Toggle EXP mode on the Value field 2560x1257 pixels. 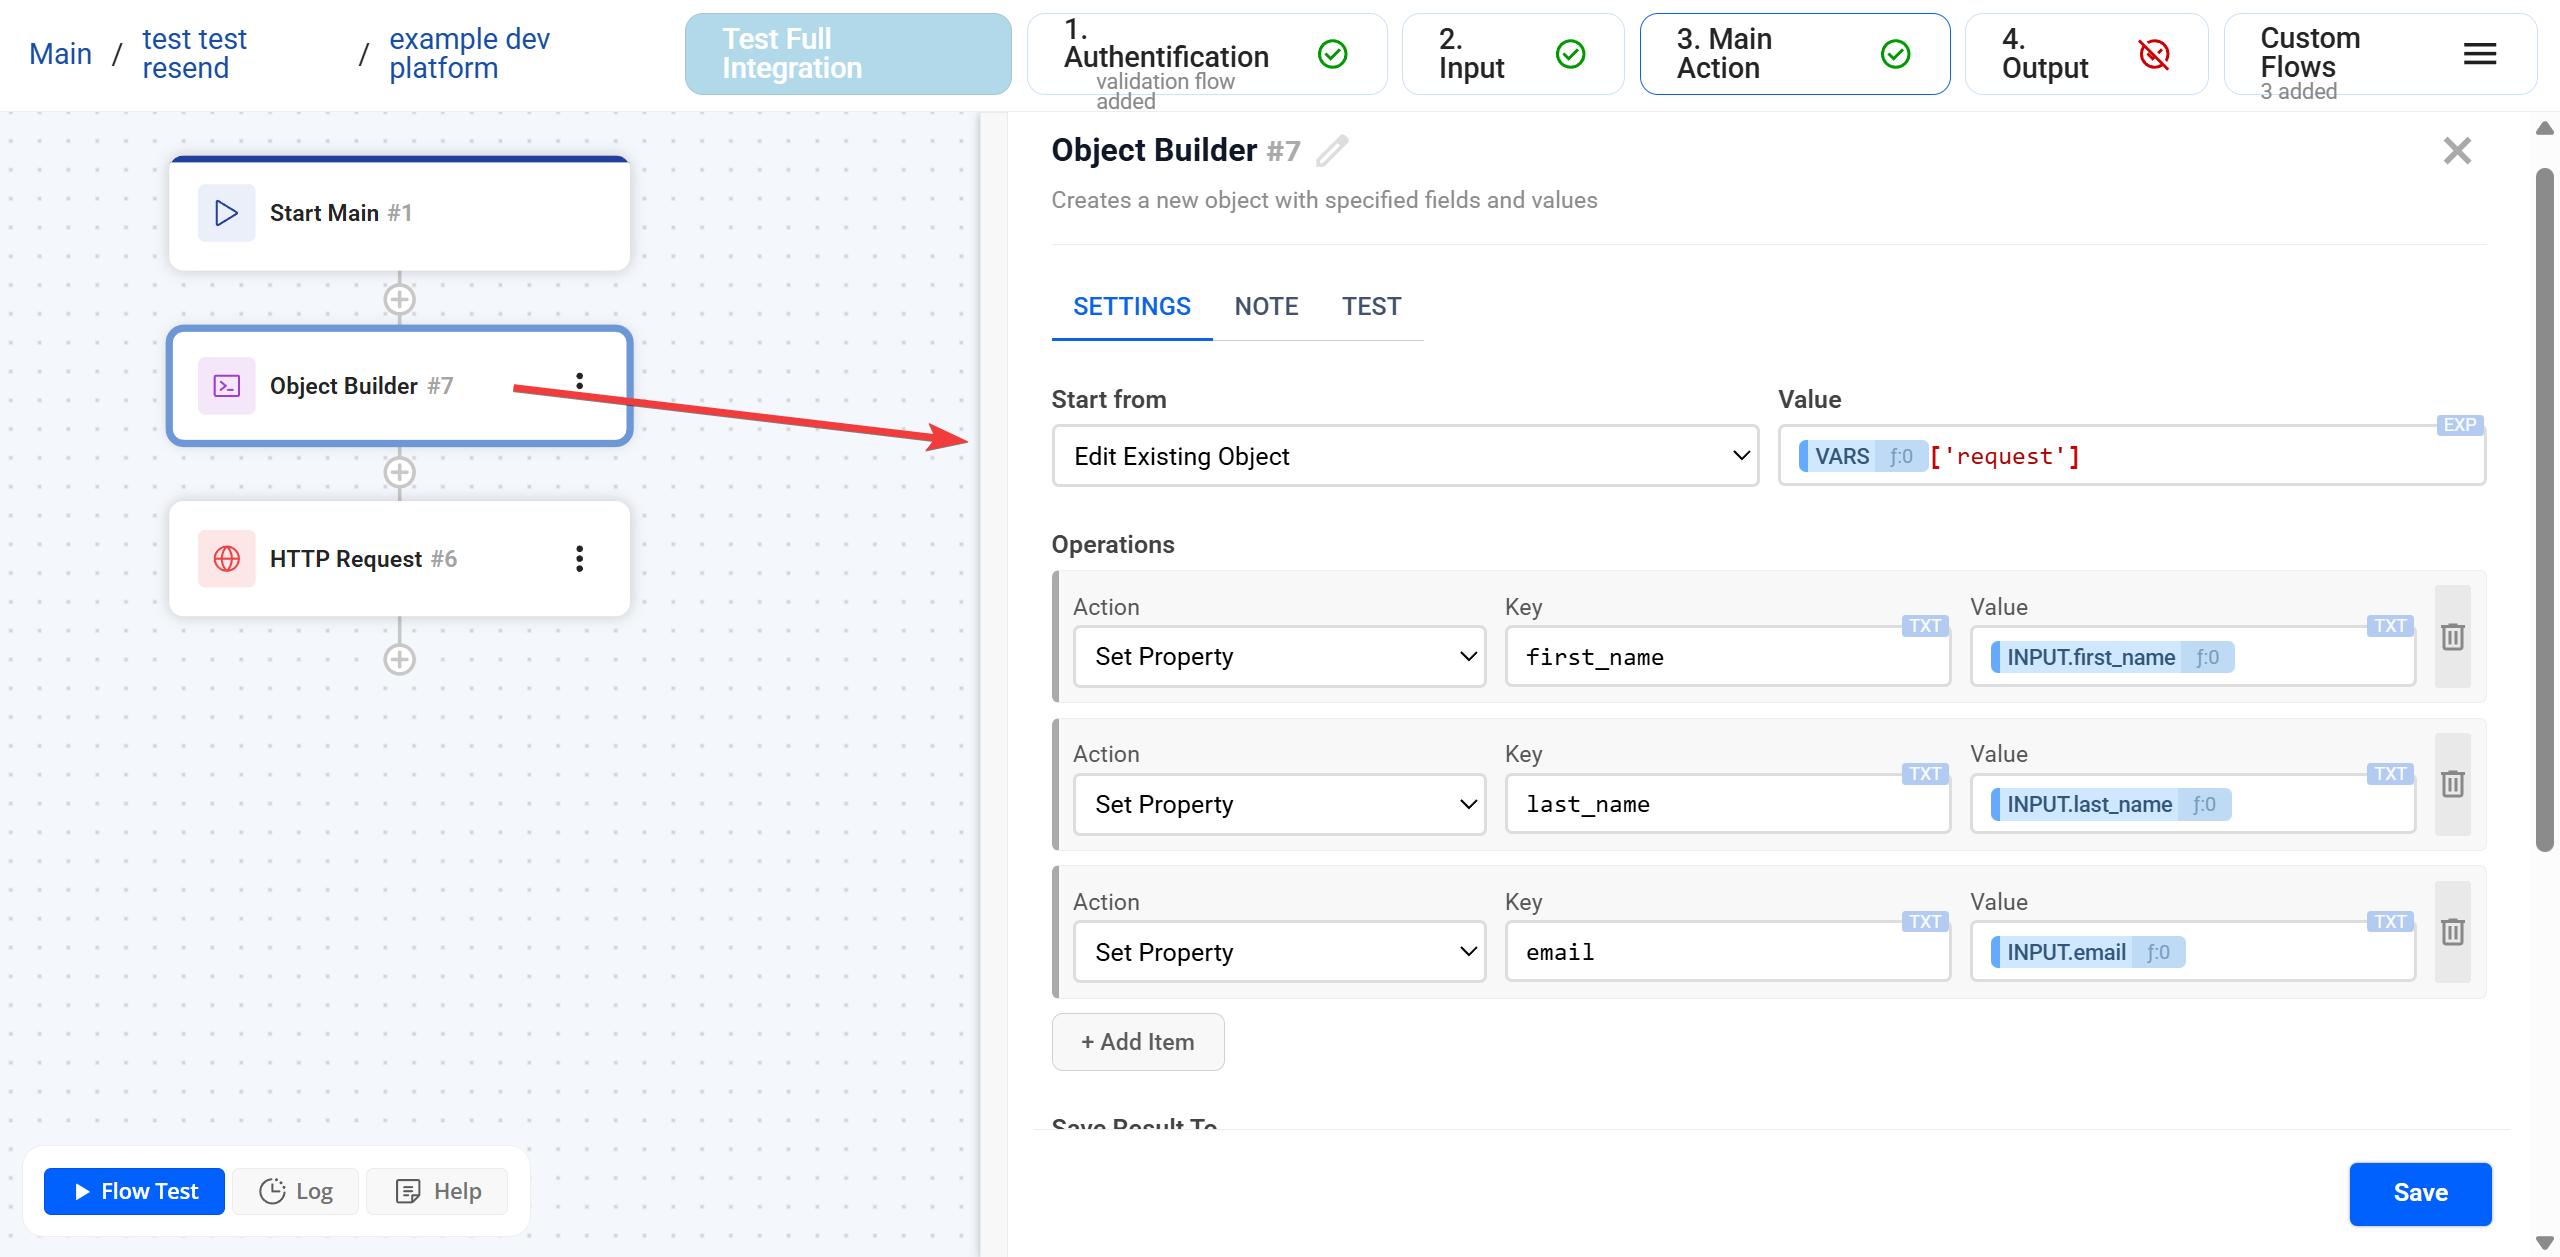(x=2459, y=425)
